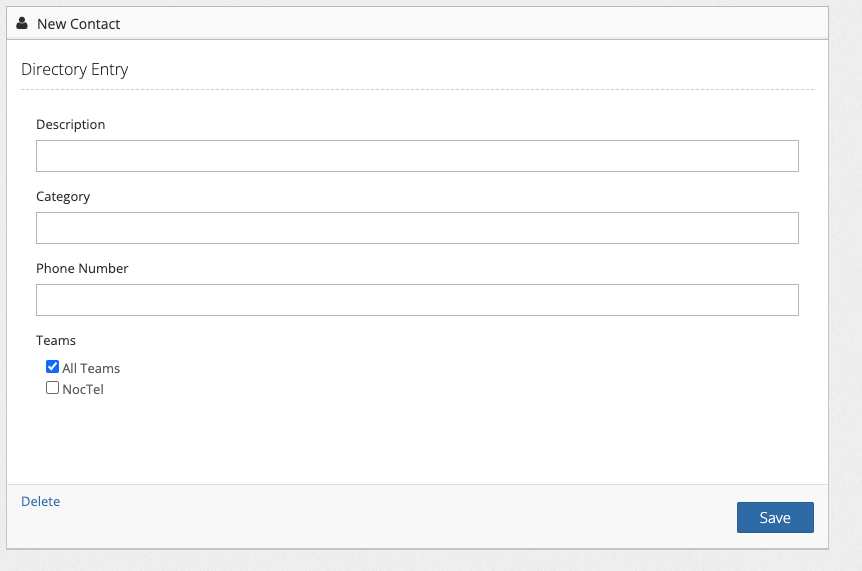Click the "New Contact" panel title

(78, 23)
